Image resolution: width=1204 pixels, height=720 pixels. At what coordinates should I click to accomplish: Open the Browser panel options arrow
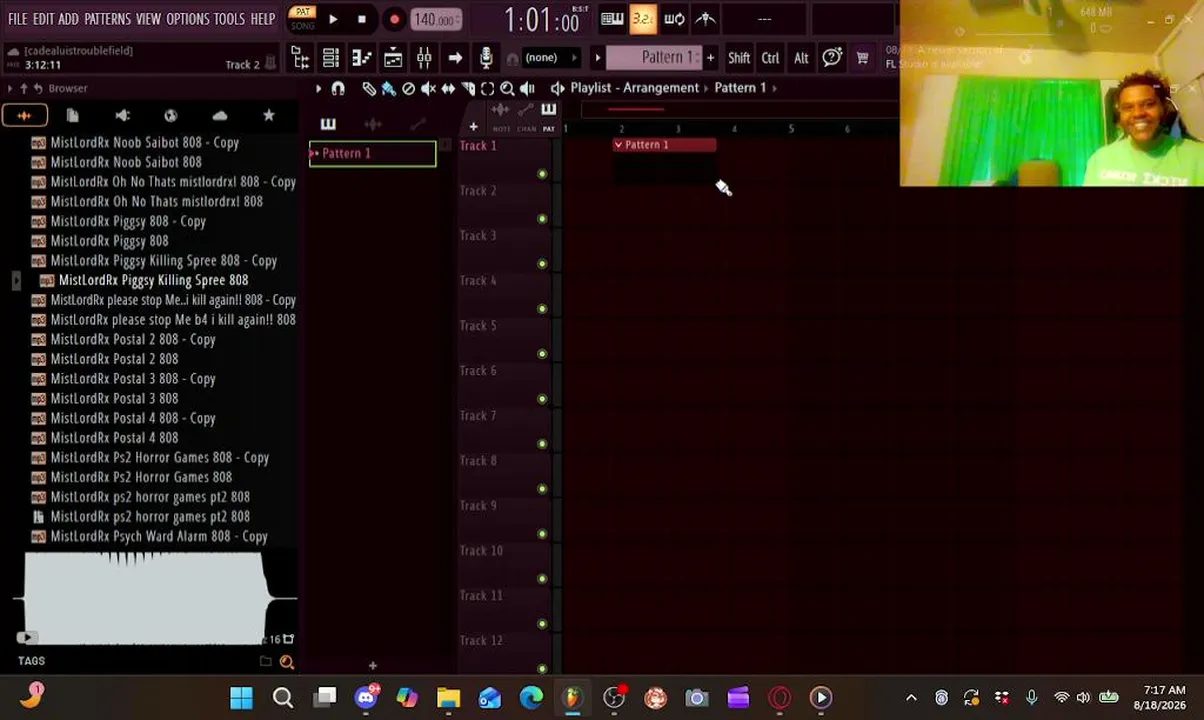[9, 88]
